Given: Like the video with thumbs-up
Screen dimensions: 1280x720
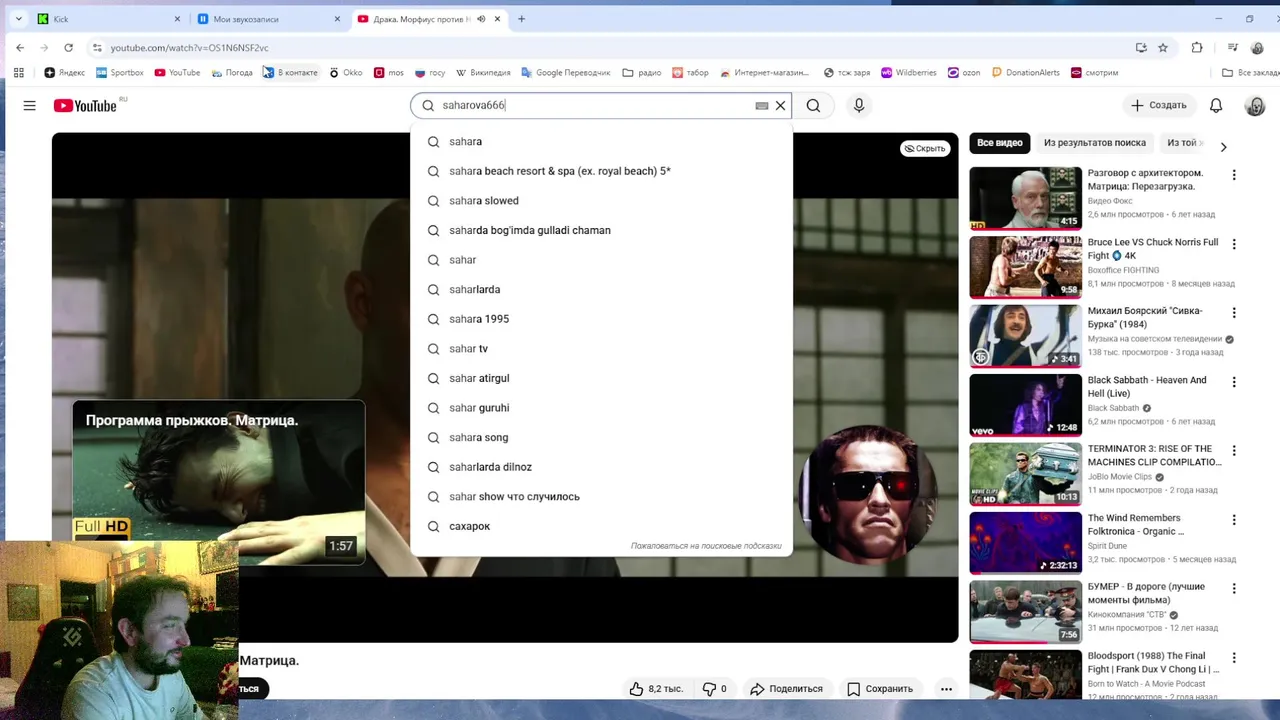Looking at the screenshot, I should click(655, 688).
